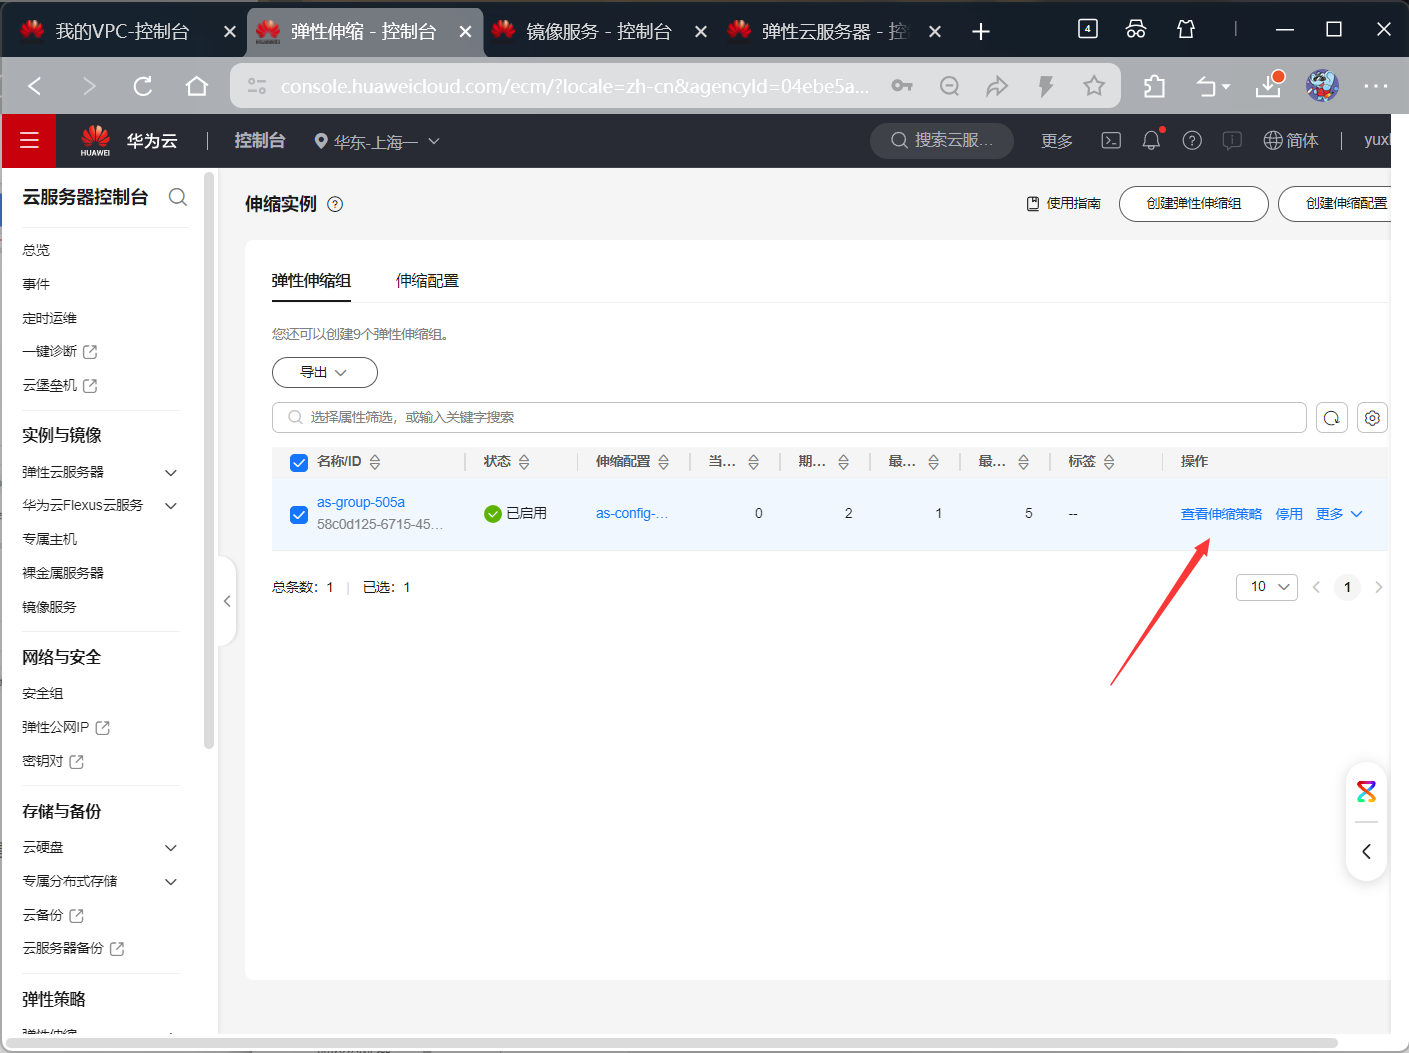The height and width of the screenshot is (1053, 1409).
Task: Switch to 我的VPC-控制台 browser tab
Action: click(x=123, y=32)
